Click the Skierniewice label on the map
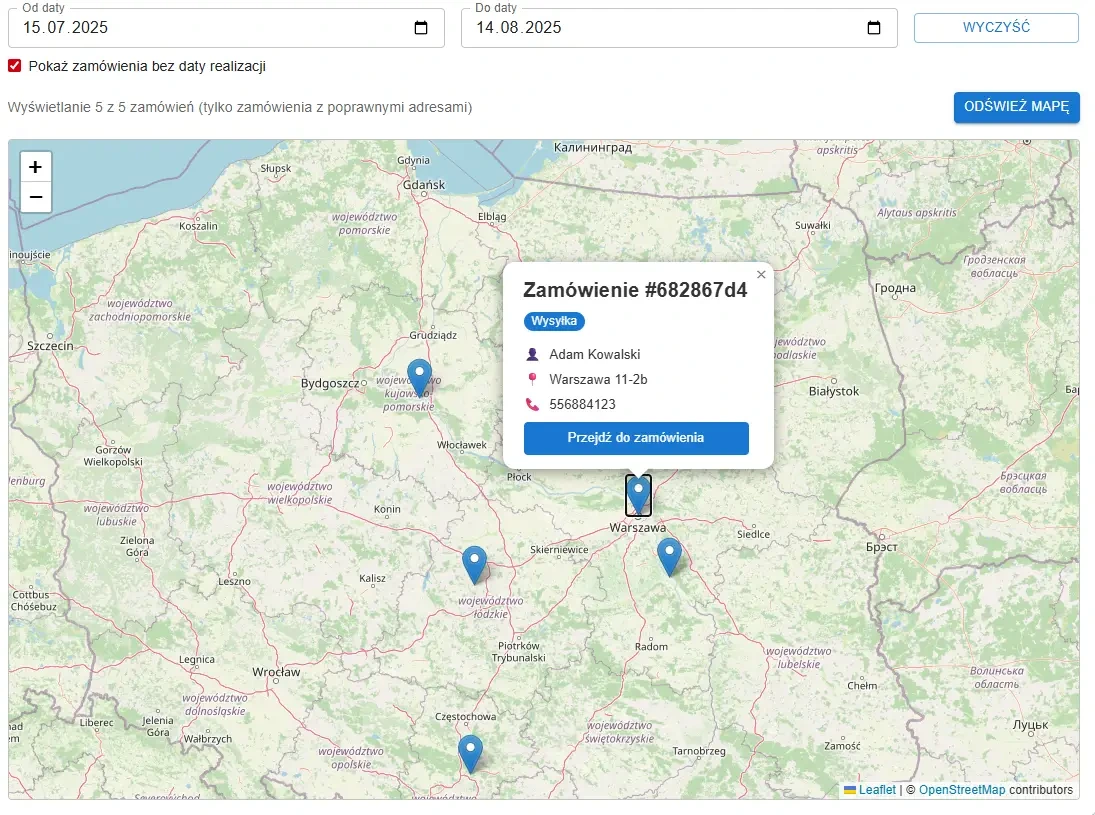 [x=559, y=550]
